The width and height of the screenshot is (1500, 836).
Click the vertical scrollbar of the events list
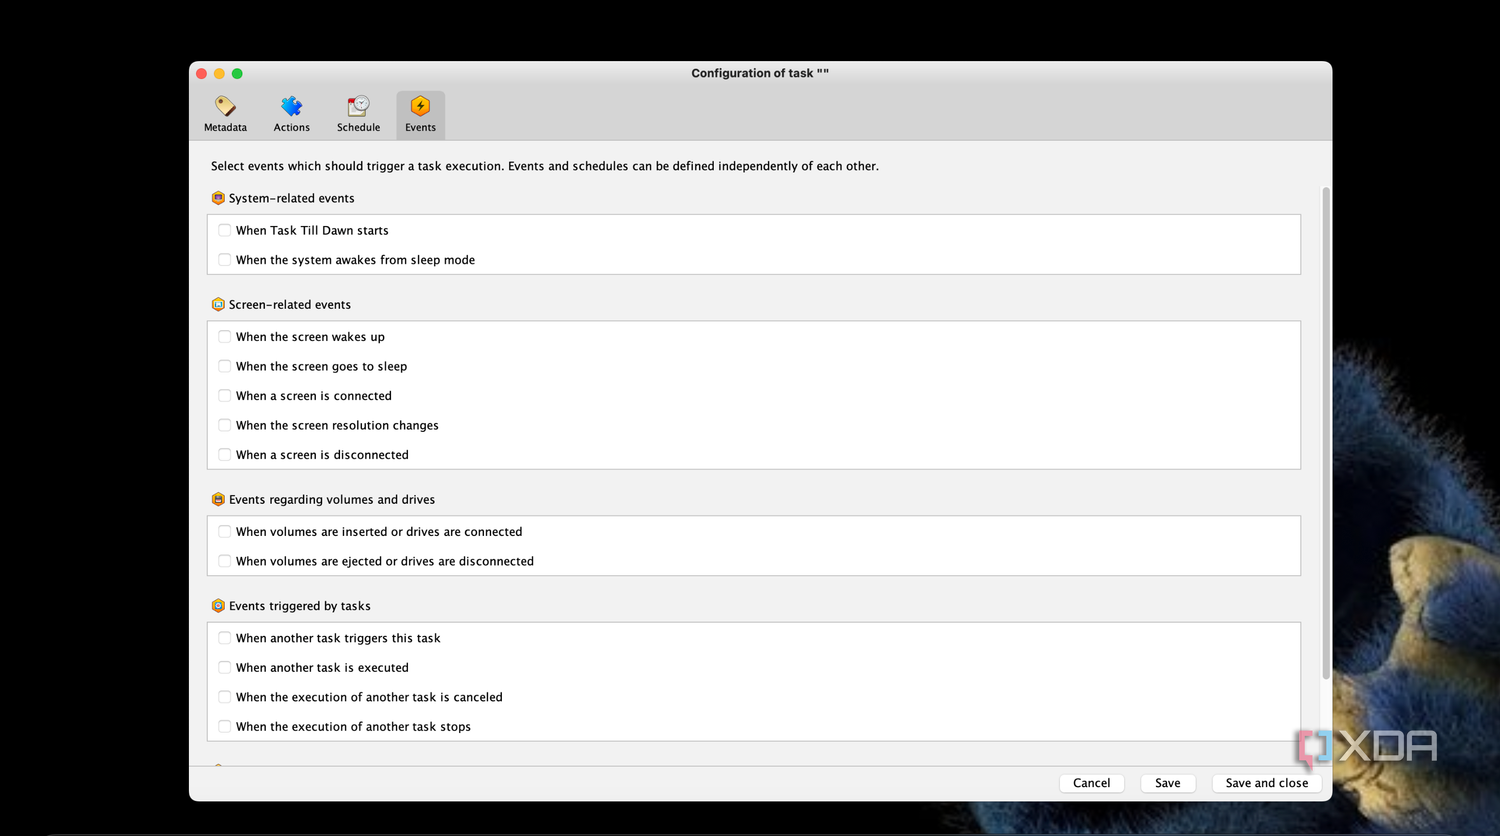coord(1326,432)
